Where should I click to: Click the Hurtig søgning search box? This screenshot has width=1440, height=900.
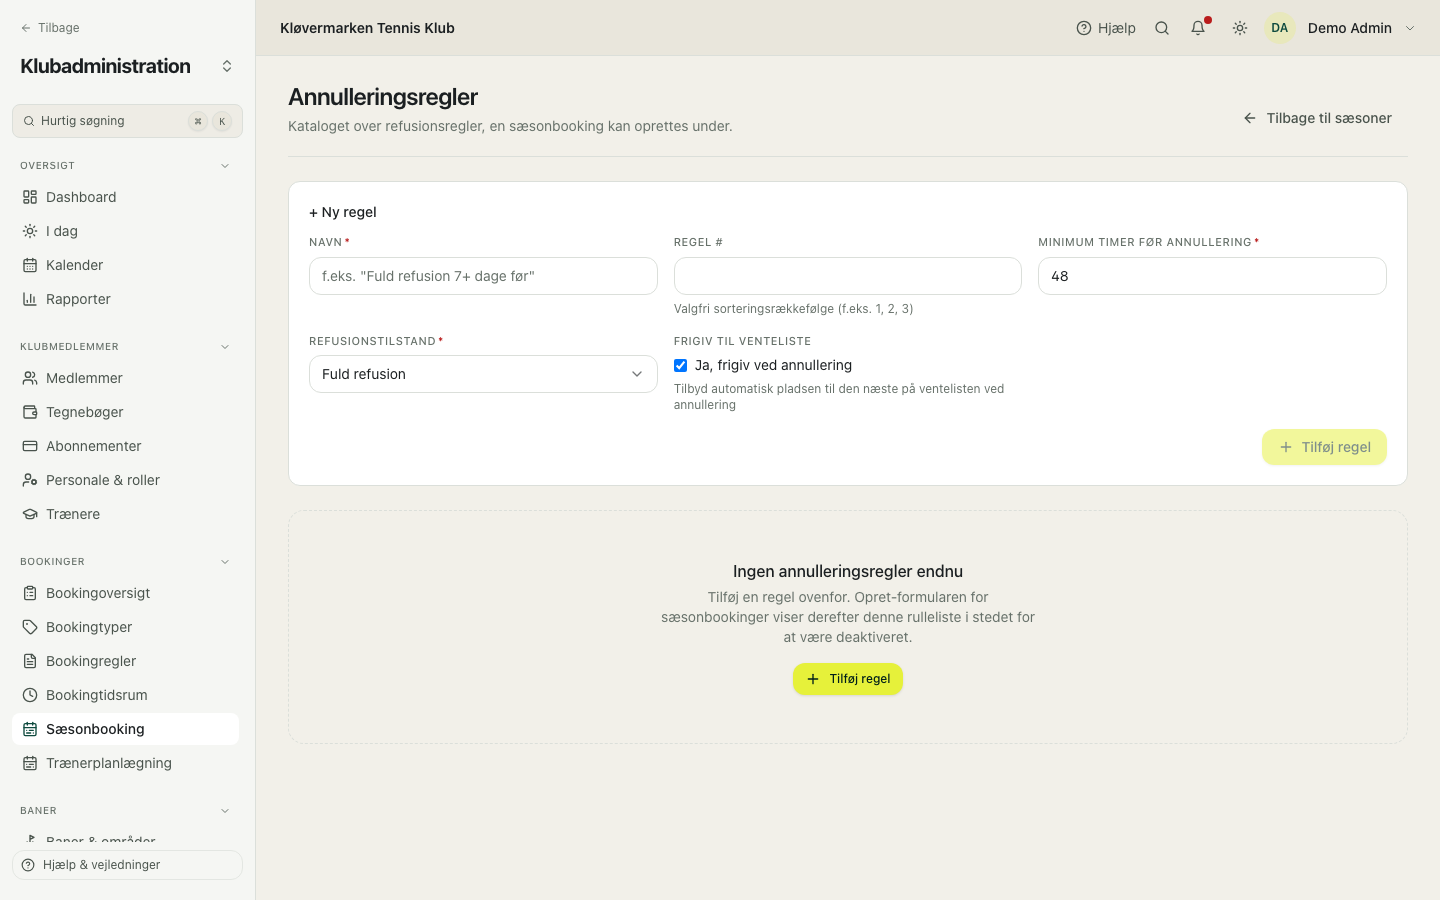(x=127, y=121)
